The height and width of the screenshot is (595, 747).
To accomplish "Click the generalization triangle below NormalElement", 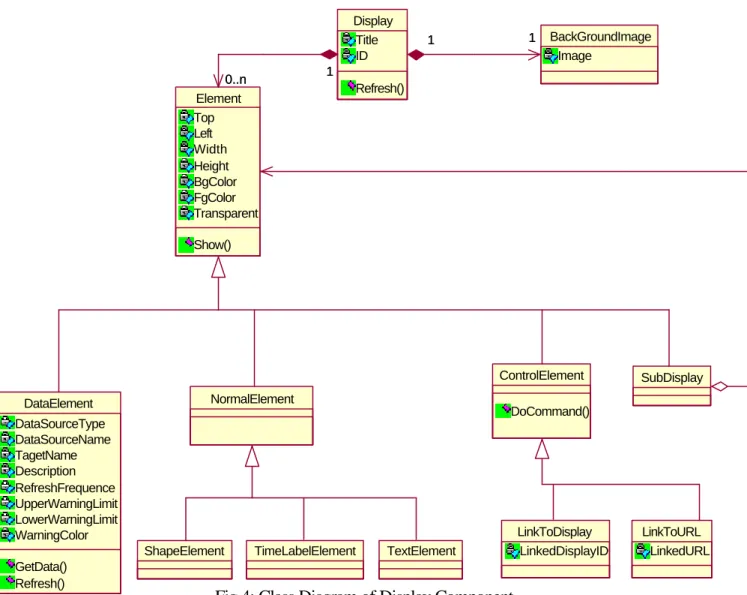I will tap(252, 456).
